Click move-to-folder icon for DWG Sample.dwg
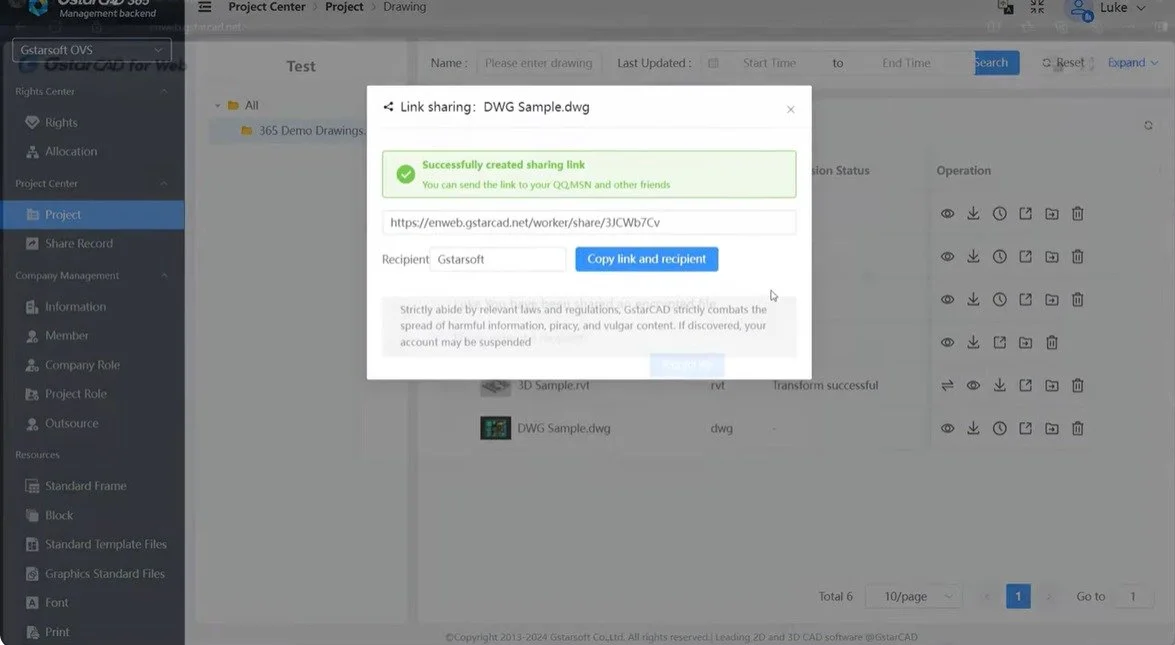The width and height of the screenshot is (1175, 645). click(1051, 429)
